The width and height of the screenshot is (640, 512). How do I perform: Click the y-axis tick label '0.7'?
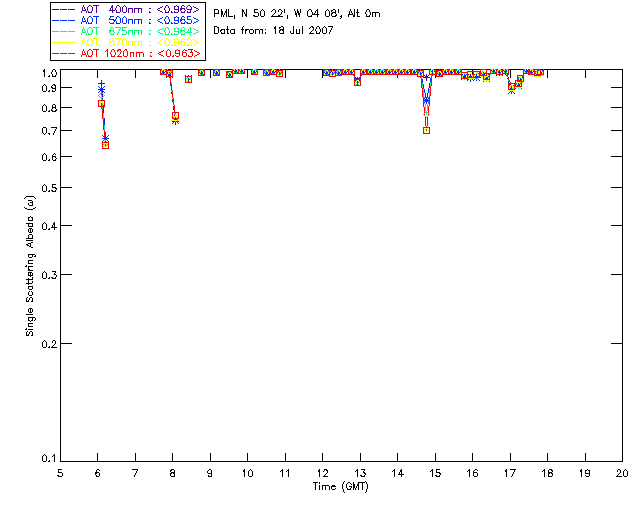(49, 131)
